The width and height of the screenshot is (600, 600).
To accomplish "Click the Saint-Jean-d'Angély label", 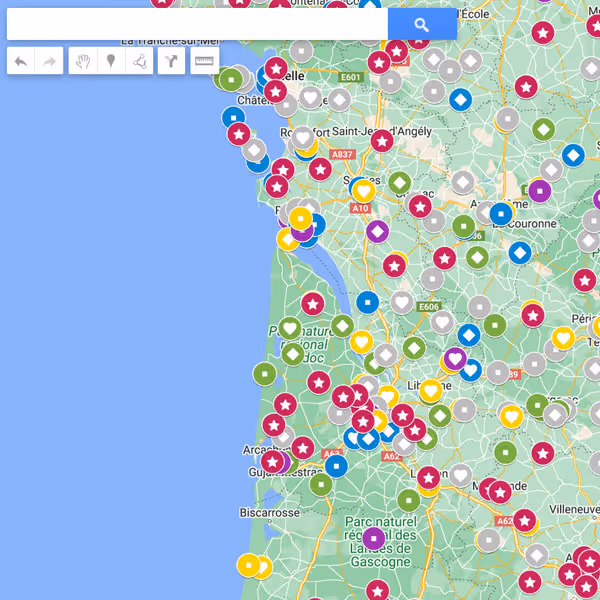I will tap(382, 132).
